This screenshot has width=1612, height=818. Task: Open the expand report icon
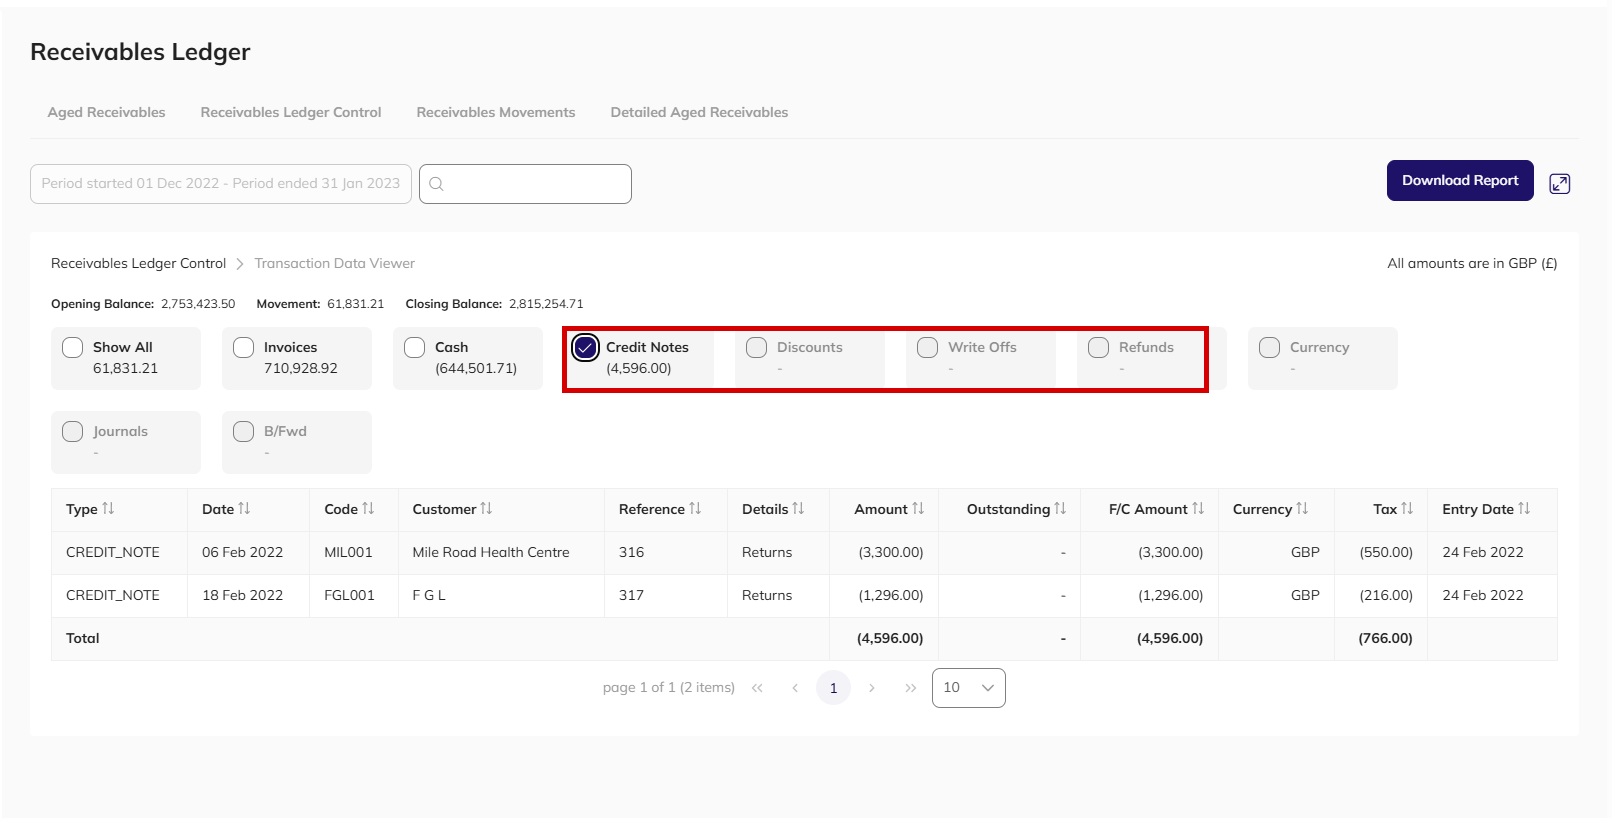[1559, 183]
